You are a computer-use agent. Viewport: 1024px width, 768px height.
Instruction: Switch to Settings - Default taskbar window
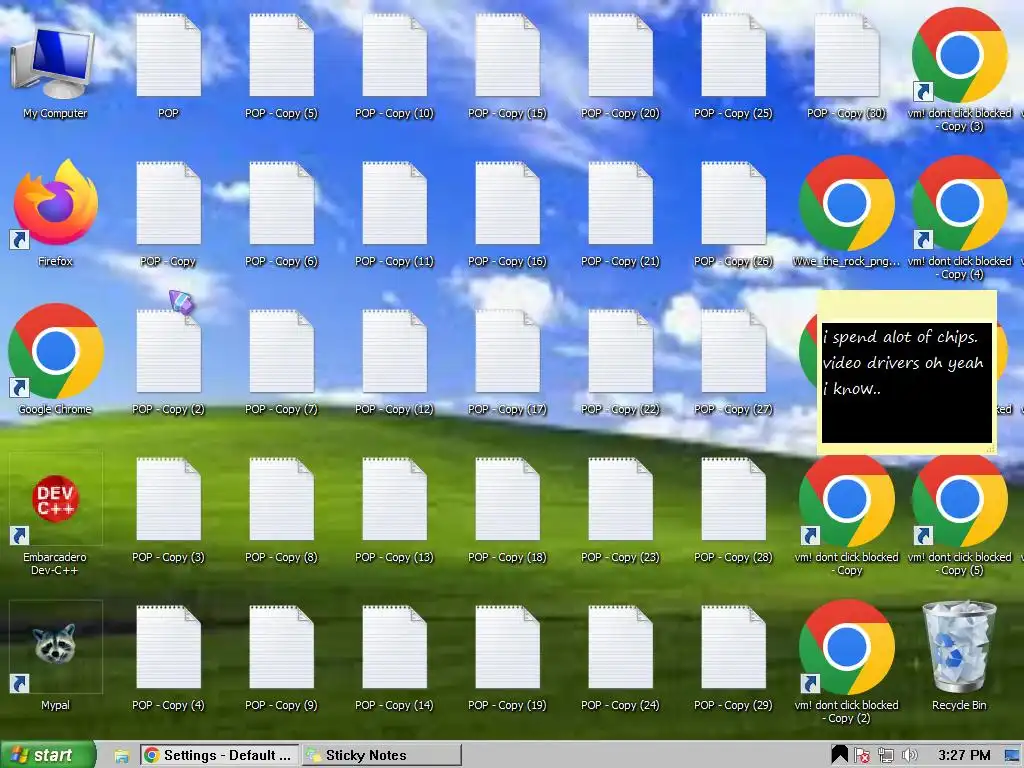click(219, 755)
